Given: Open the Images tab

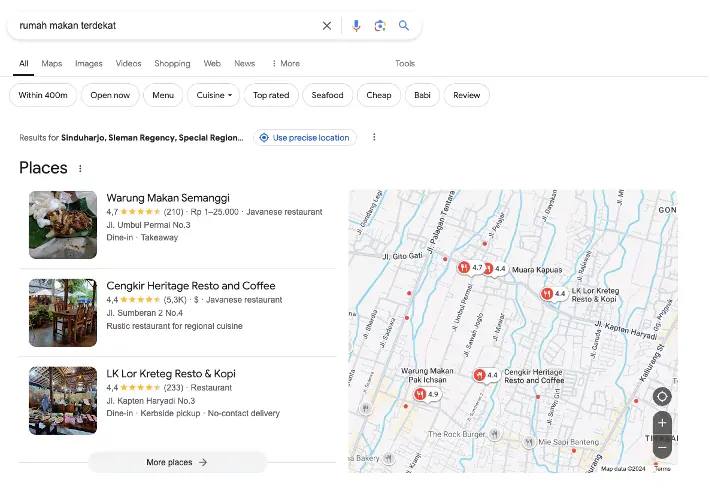Looking at the screenshot, I should (x=89, y=64).
